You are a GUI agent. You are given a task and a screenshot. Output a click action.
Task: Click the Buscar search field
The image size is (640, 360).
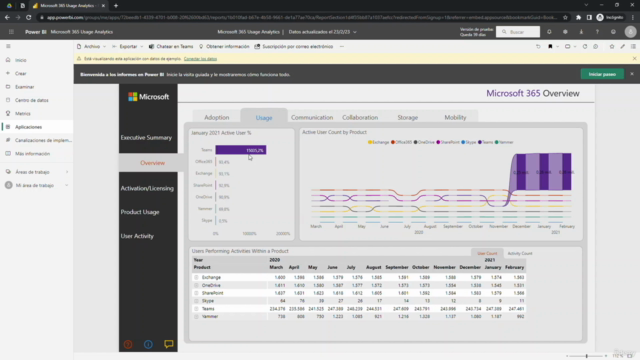[x=518, y=32]
